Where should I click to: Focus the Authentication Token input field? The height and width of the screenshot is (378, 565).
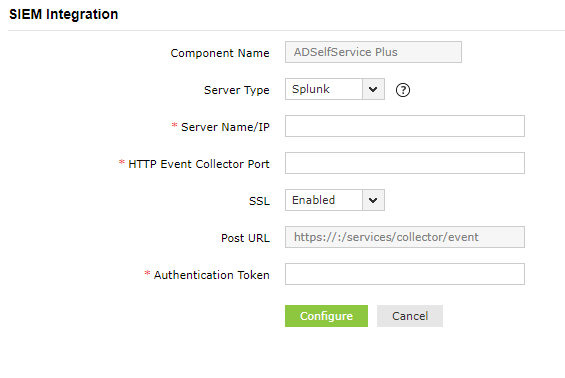point(405,274)
